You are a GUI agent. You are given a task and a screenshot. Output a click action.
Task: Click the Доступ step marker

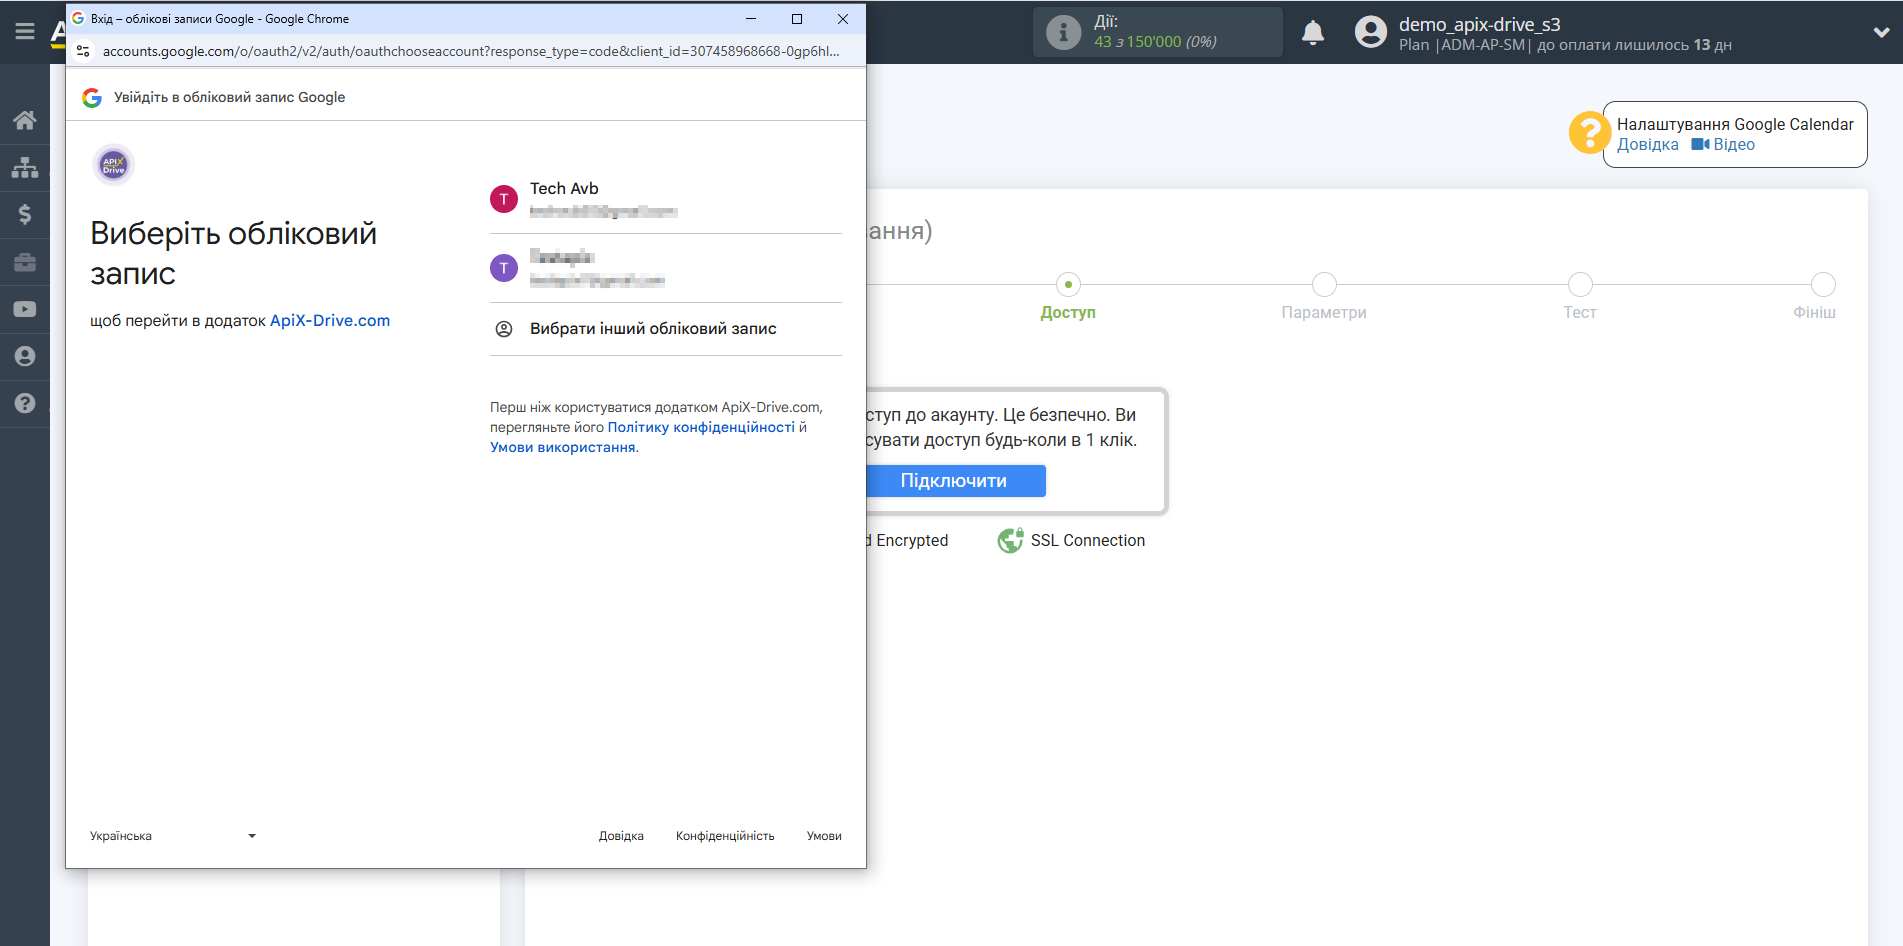tap(1068, 285)
